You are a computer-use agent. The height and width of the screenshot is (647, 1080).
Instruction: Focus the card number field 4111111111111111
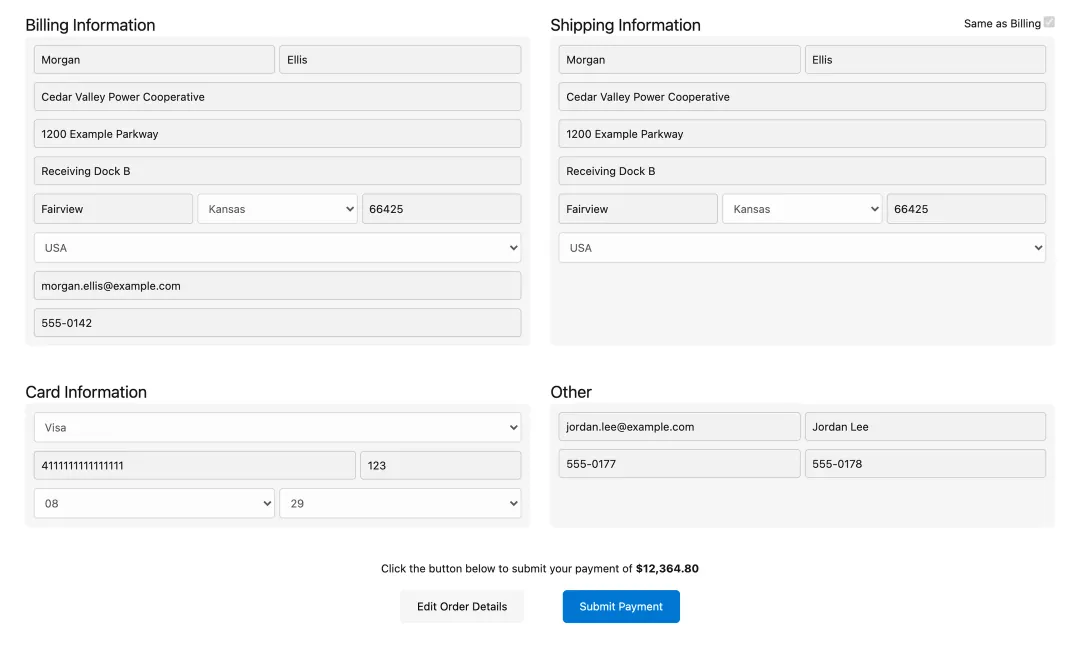195,465
